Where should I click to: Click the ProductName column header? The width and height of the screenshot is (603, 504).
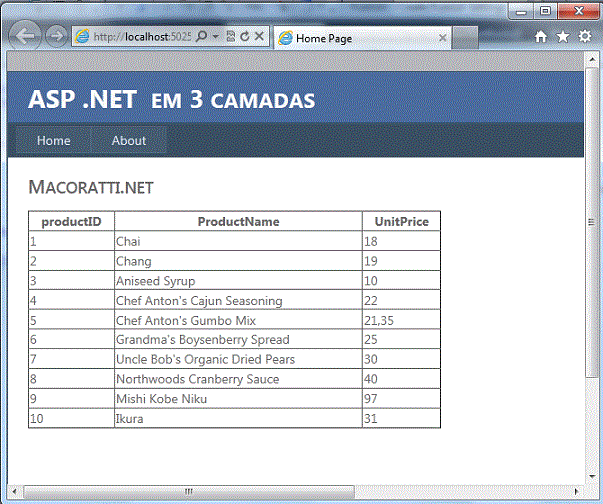point(238,221)
